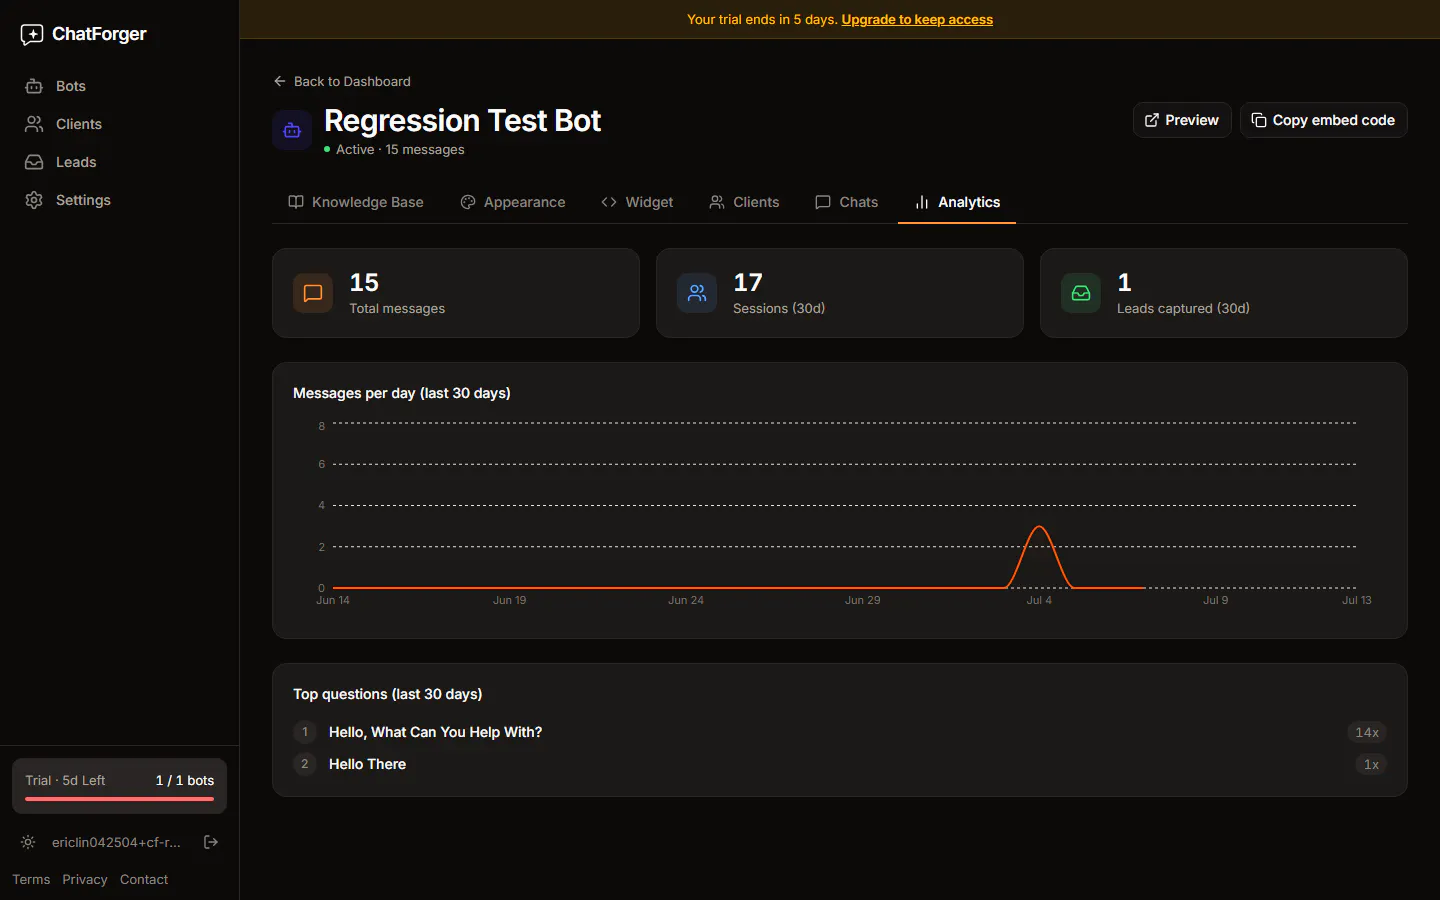Click the ericlin042504 account email
1440x900 pixels.
(x=116, y=842)
